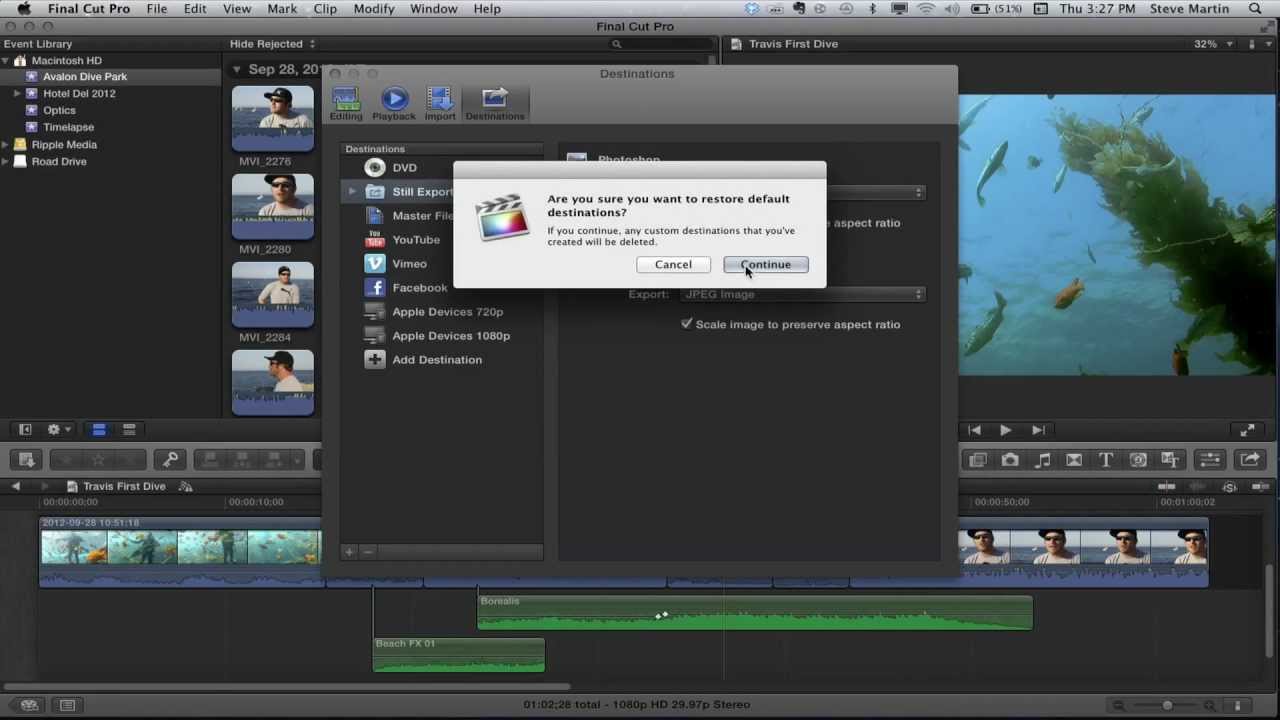Collapse the Macintosh HD disclosure triangle

tap(6, 60)
